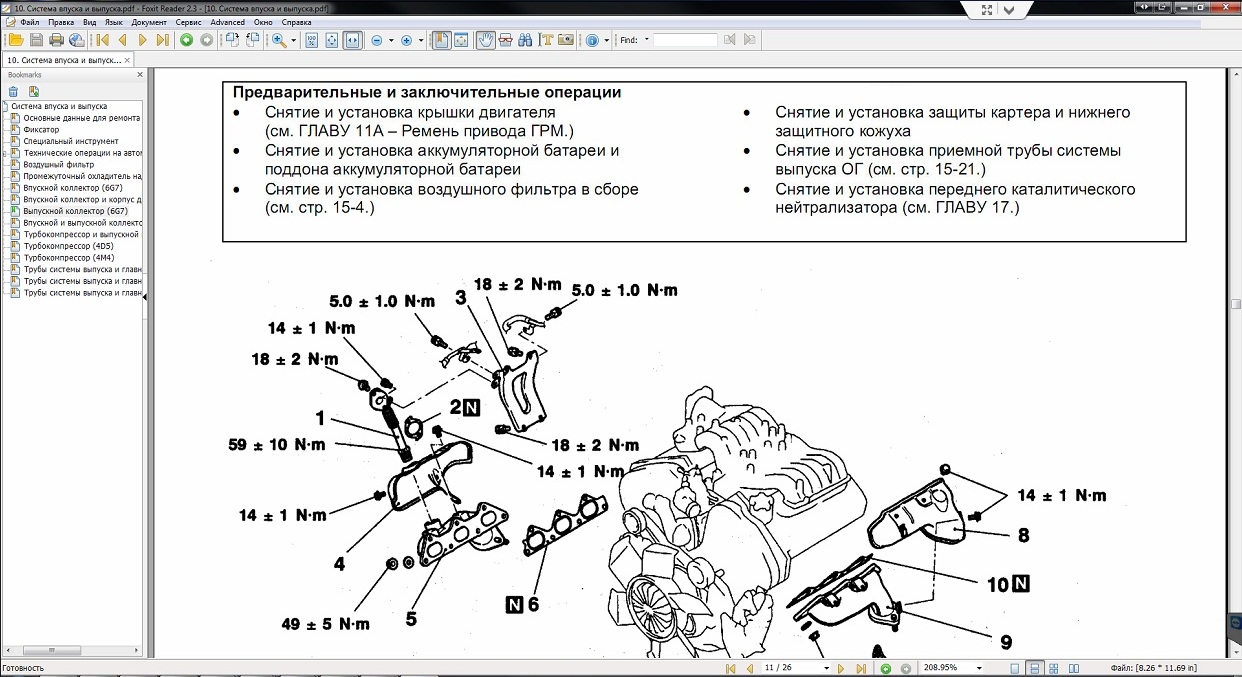Click the add new bookmark icon
This screenshot has width=1242, height=677.
(33, 91)
